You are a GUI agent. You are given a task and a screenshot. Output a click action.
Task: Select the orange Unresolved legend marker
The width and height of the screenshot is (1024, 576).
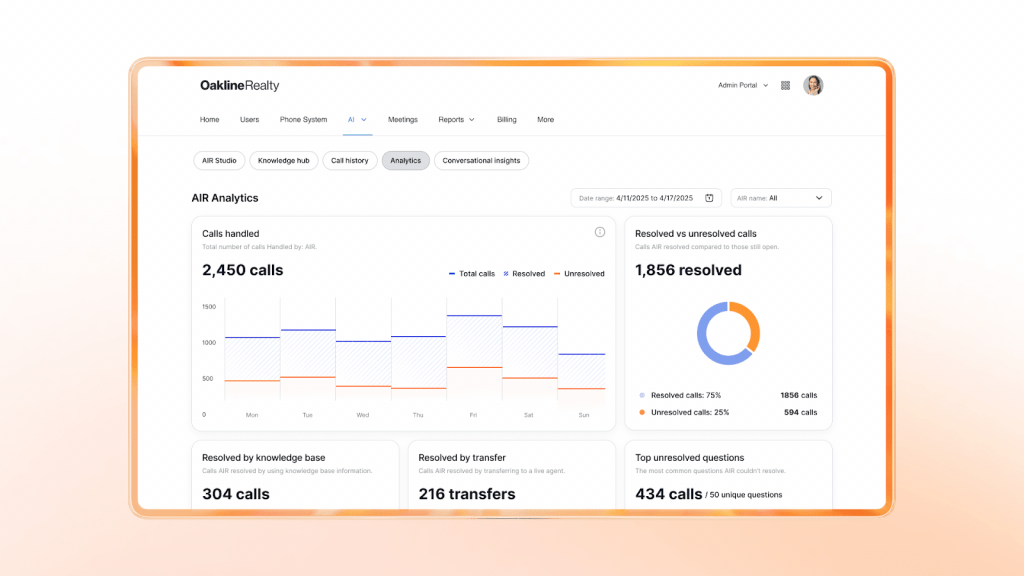pos(641,411)
